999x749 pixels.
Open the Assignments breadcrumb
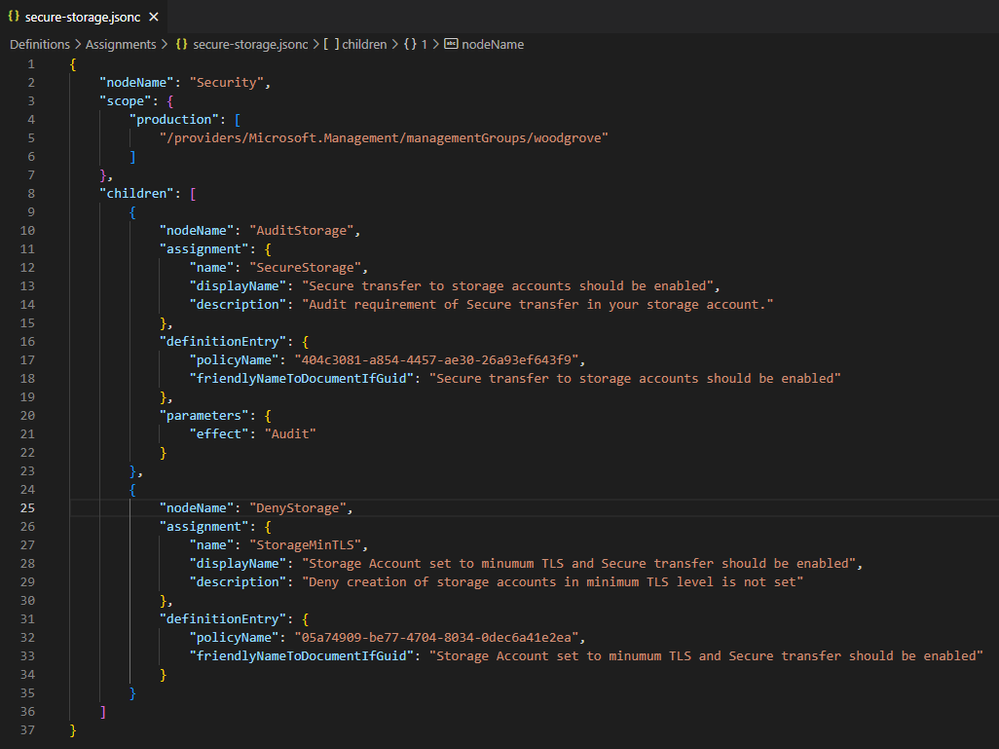coord(120,45)
